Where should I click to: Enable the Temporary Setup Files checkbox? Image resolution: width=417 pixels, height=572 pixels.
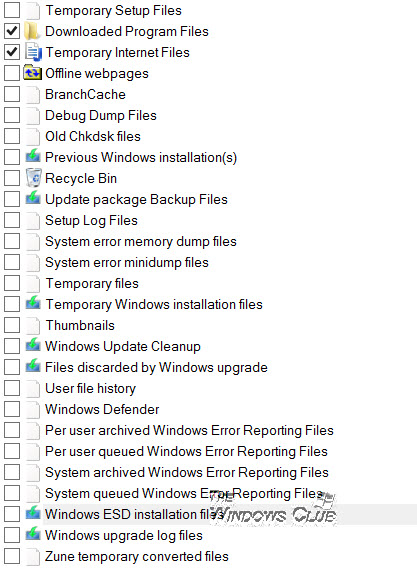tap(12, 10)
